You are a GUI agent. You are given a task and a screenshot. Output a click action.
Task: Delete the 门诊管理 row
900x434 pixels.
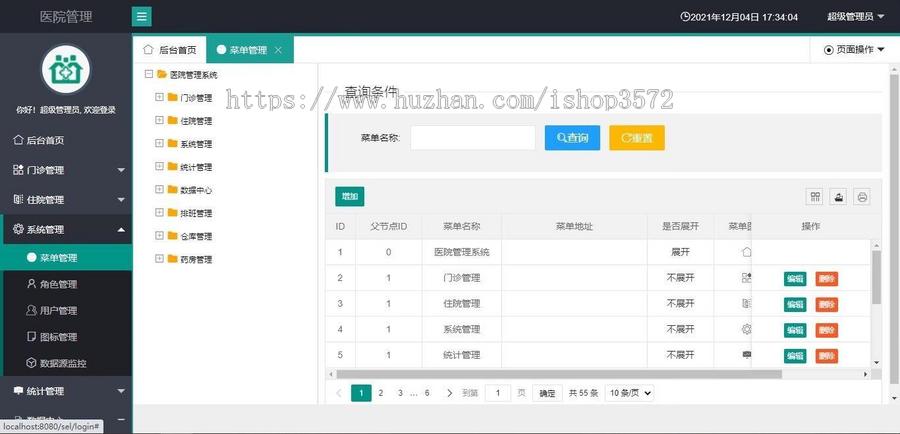pos(827,278)
